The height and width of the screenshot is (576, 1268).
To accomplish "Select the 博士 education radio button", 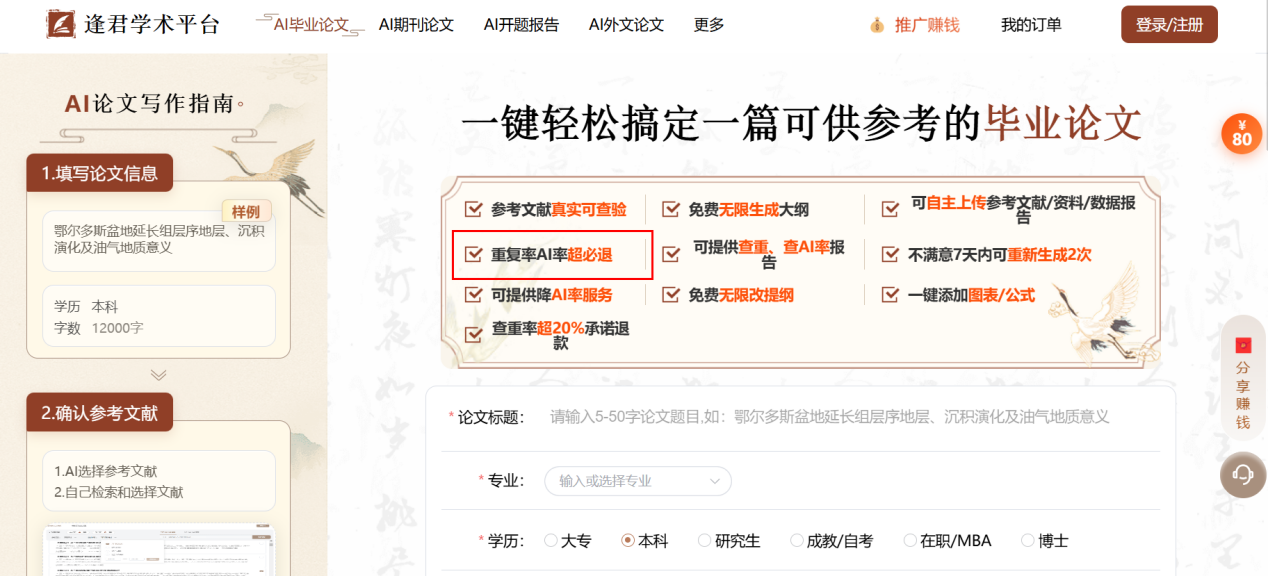I will (1028, 540).
